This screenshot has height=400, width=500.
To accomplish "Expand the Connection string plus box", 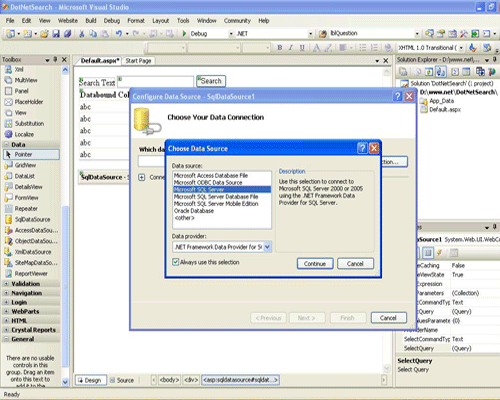I will [x=142, y=177].
